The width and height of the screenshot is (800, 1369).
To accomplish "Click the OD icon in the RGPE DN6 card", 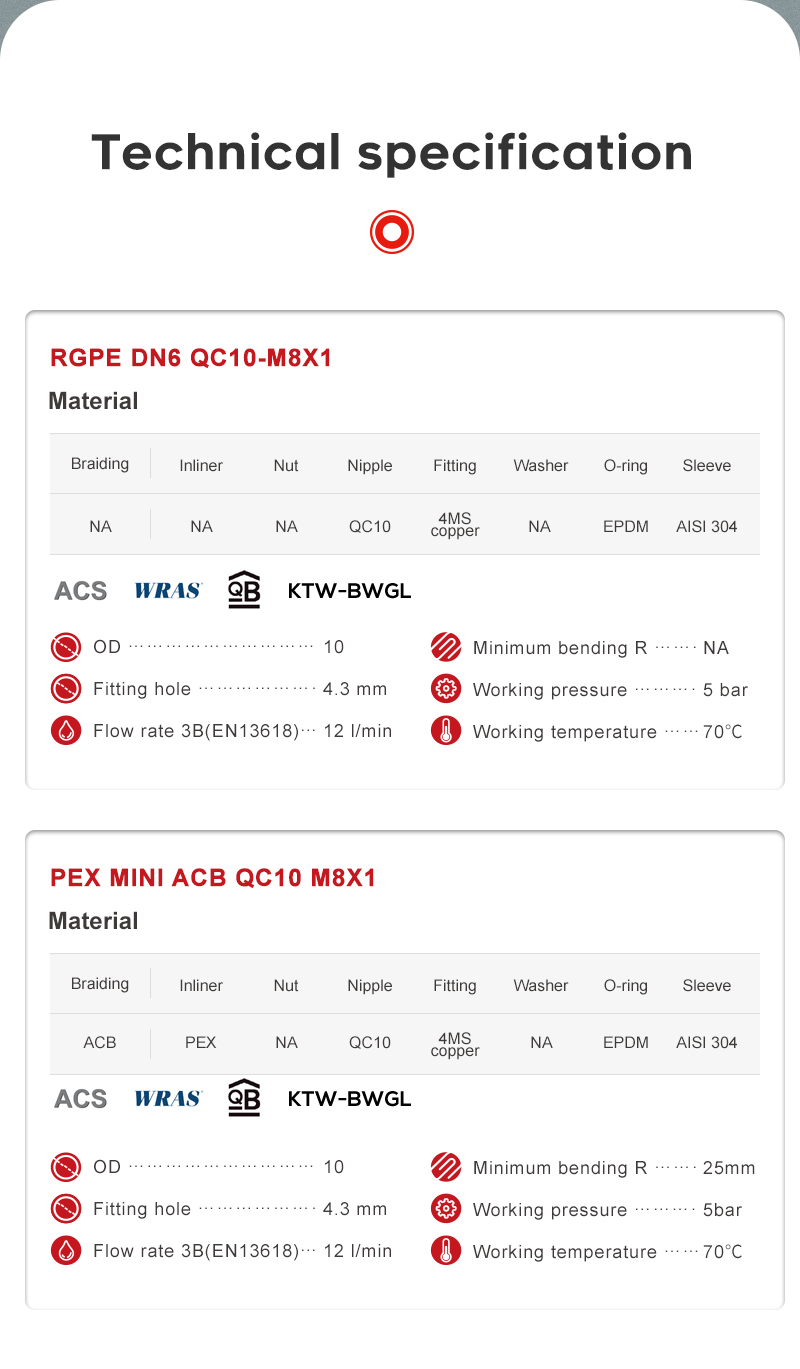I will click(66, 647).
